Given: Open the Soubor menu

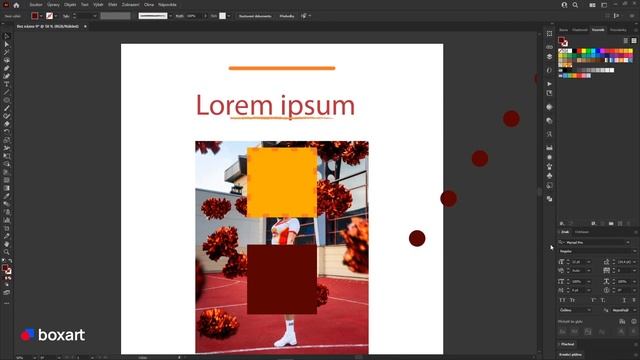Looking at the screenshot, I should tap(36, 5).
